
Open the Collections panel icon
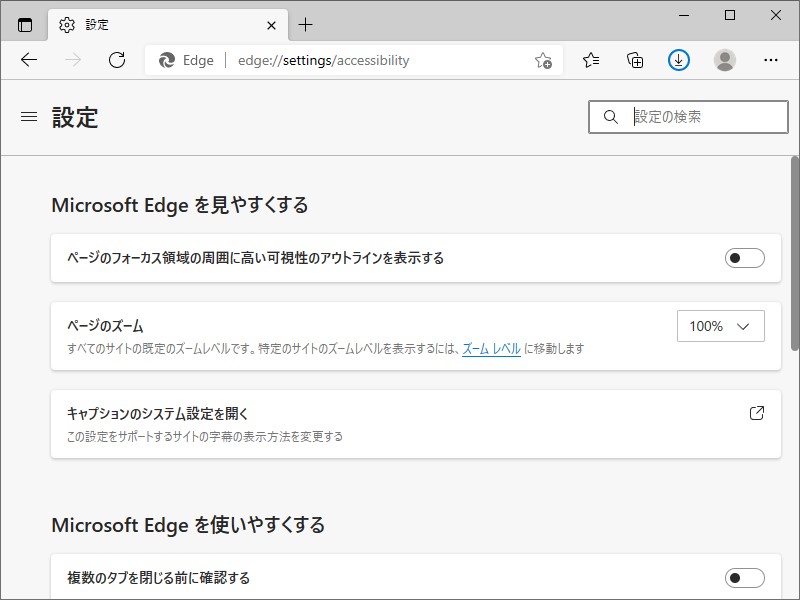[x=634, y=60]
